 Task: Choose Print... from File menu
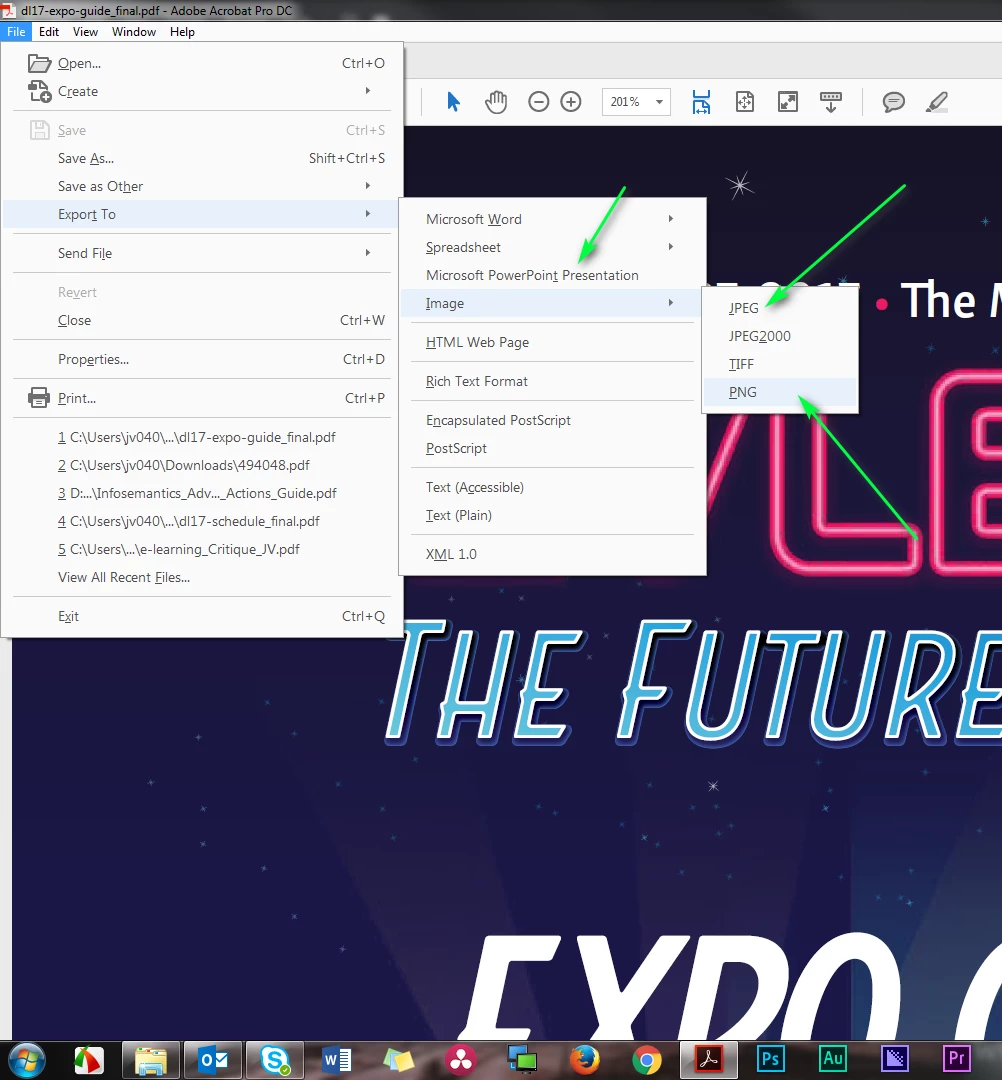[201, 398]
